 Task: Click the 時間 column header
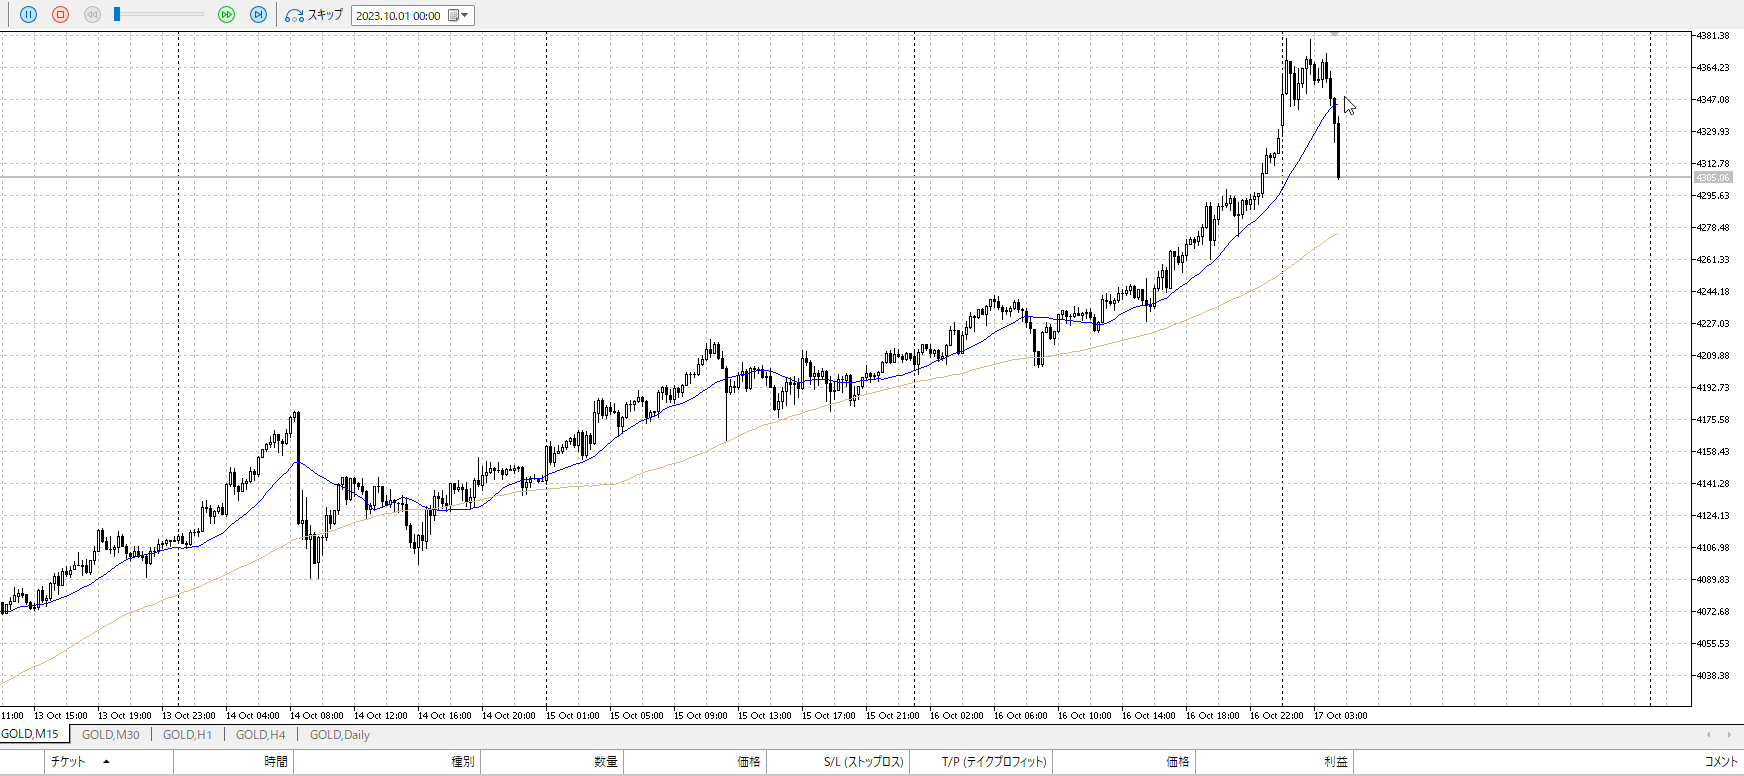click(x=276, y=762)
